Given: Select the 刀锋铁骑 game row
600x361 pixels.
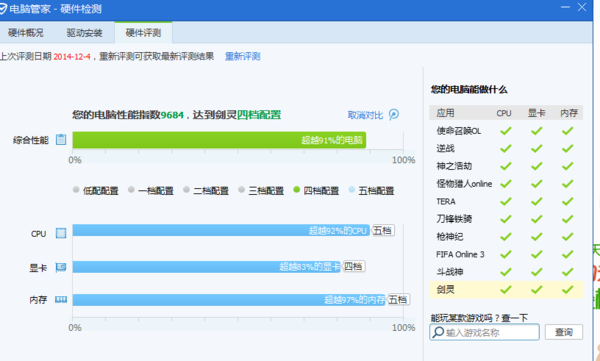Looking at the screenshot, I should click(506, 219).
